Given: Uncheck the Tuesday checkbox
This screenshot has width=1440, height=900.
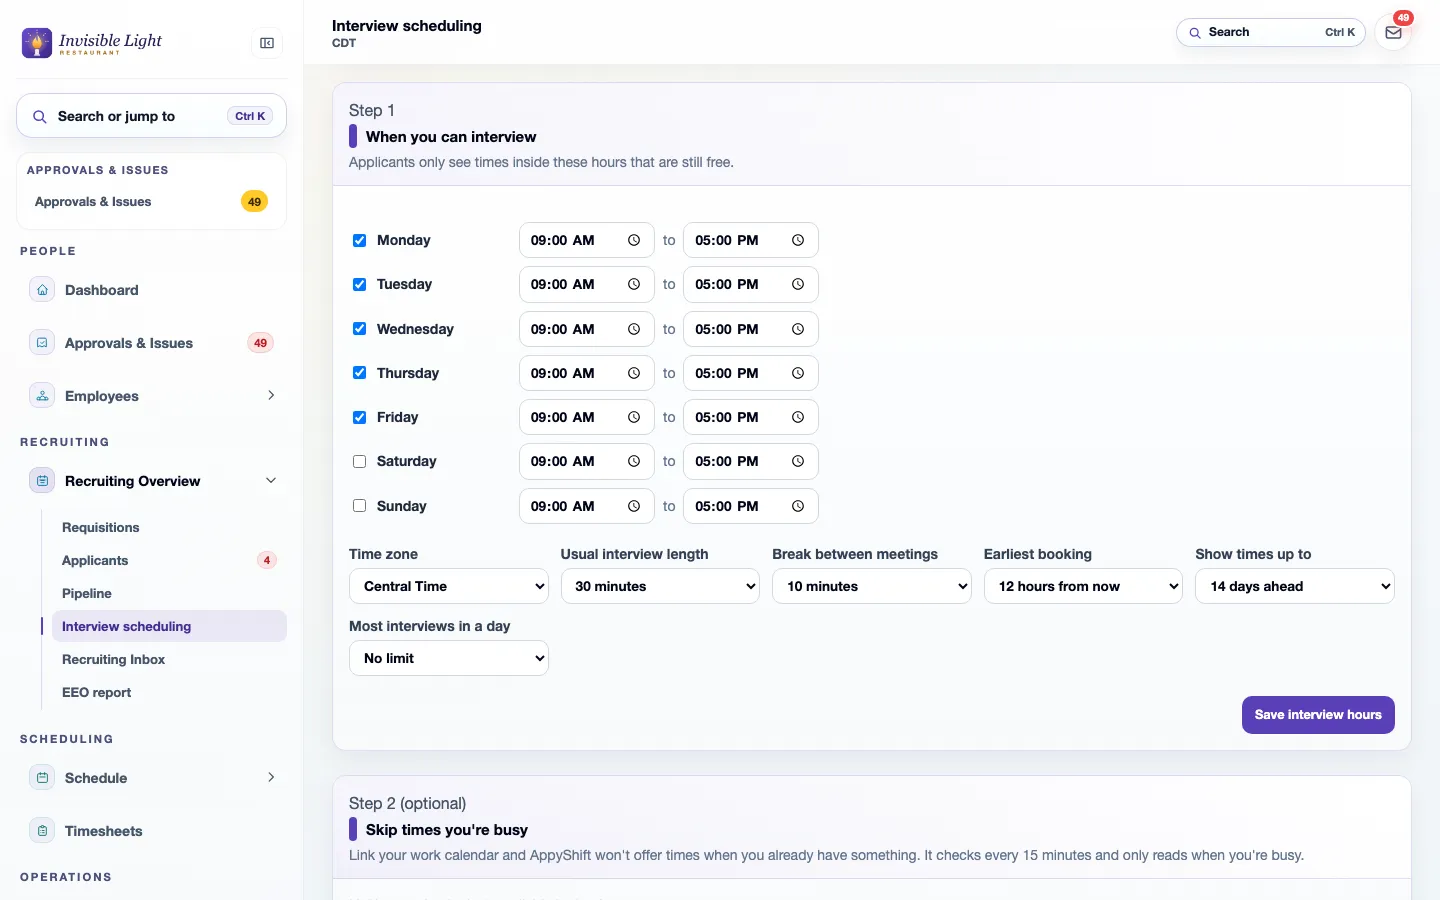Looking at the screenshot, I should pos(359,284).
